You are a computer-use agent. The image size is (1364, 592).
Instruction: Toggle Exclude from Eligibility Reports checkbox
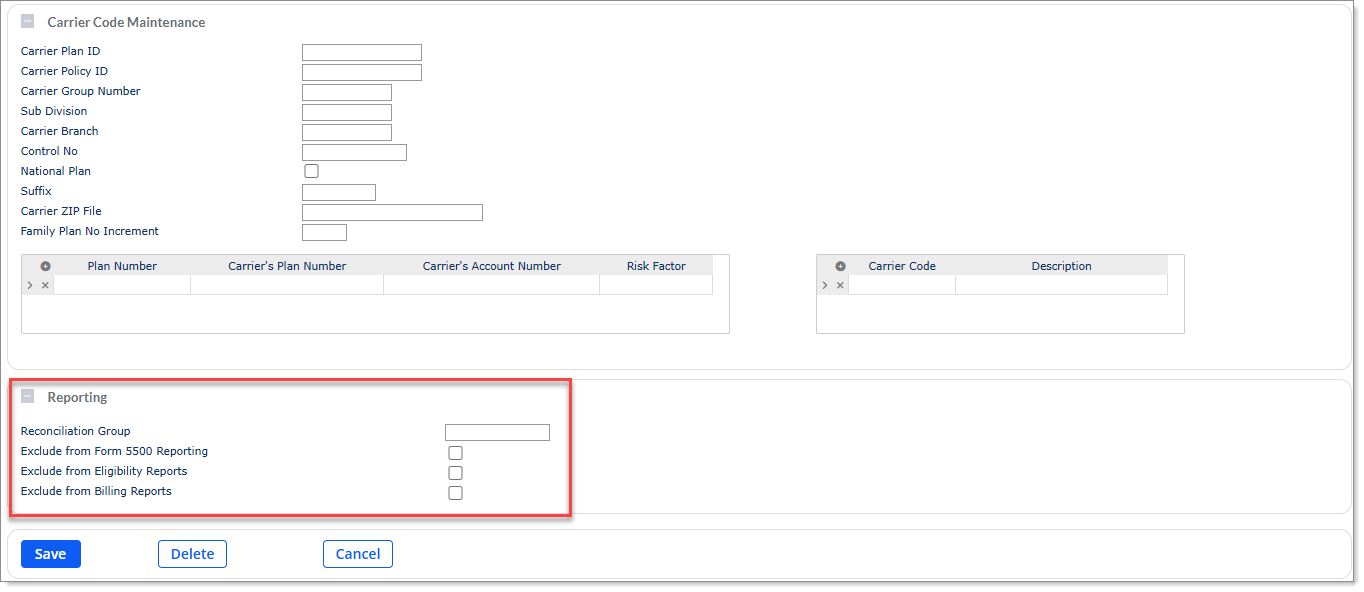pos(455,473)
